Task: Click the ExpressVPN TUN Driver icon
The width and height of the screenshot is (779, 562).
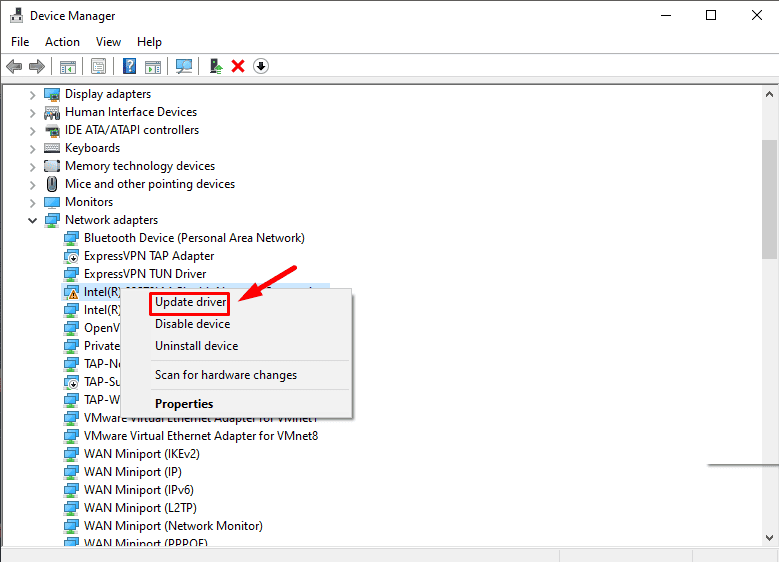Action: click(x=71, y=274)
